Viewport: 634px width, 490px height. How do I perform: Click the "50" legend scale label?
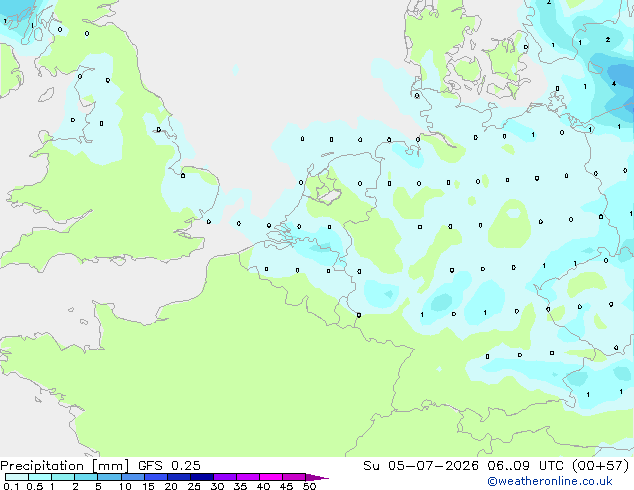309,486
